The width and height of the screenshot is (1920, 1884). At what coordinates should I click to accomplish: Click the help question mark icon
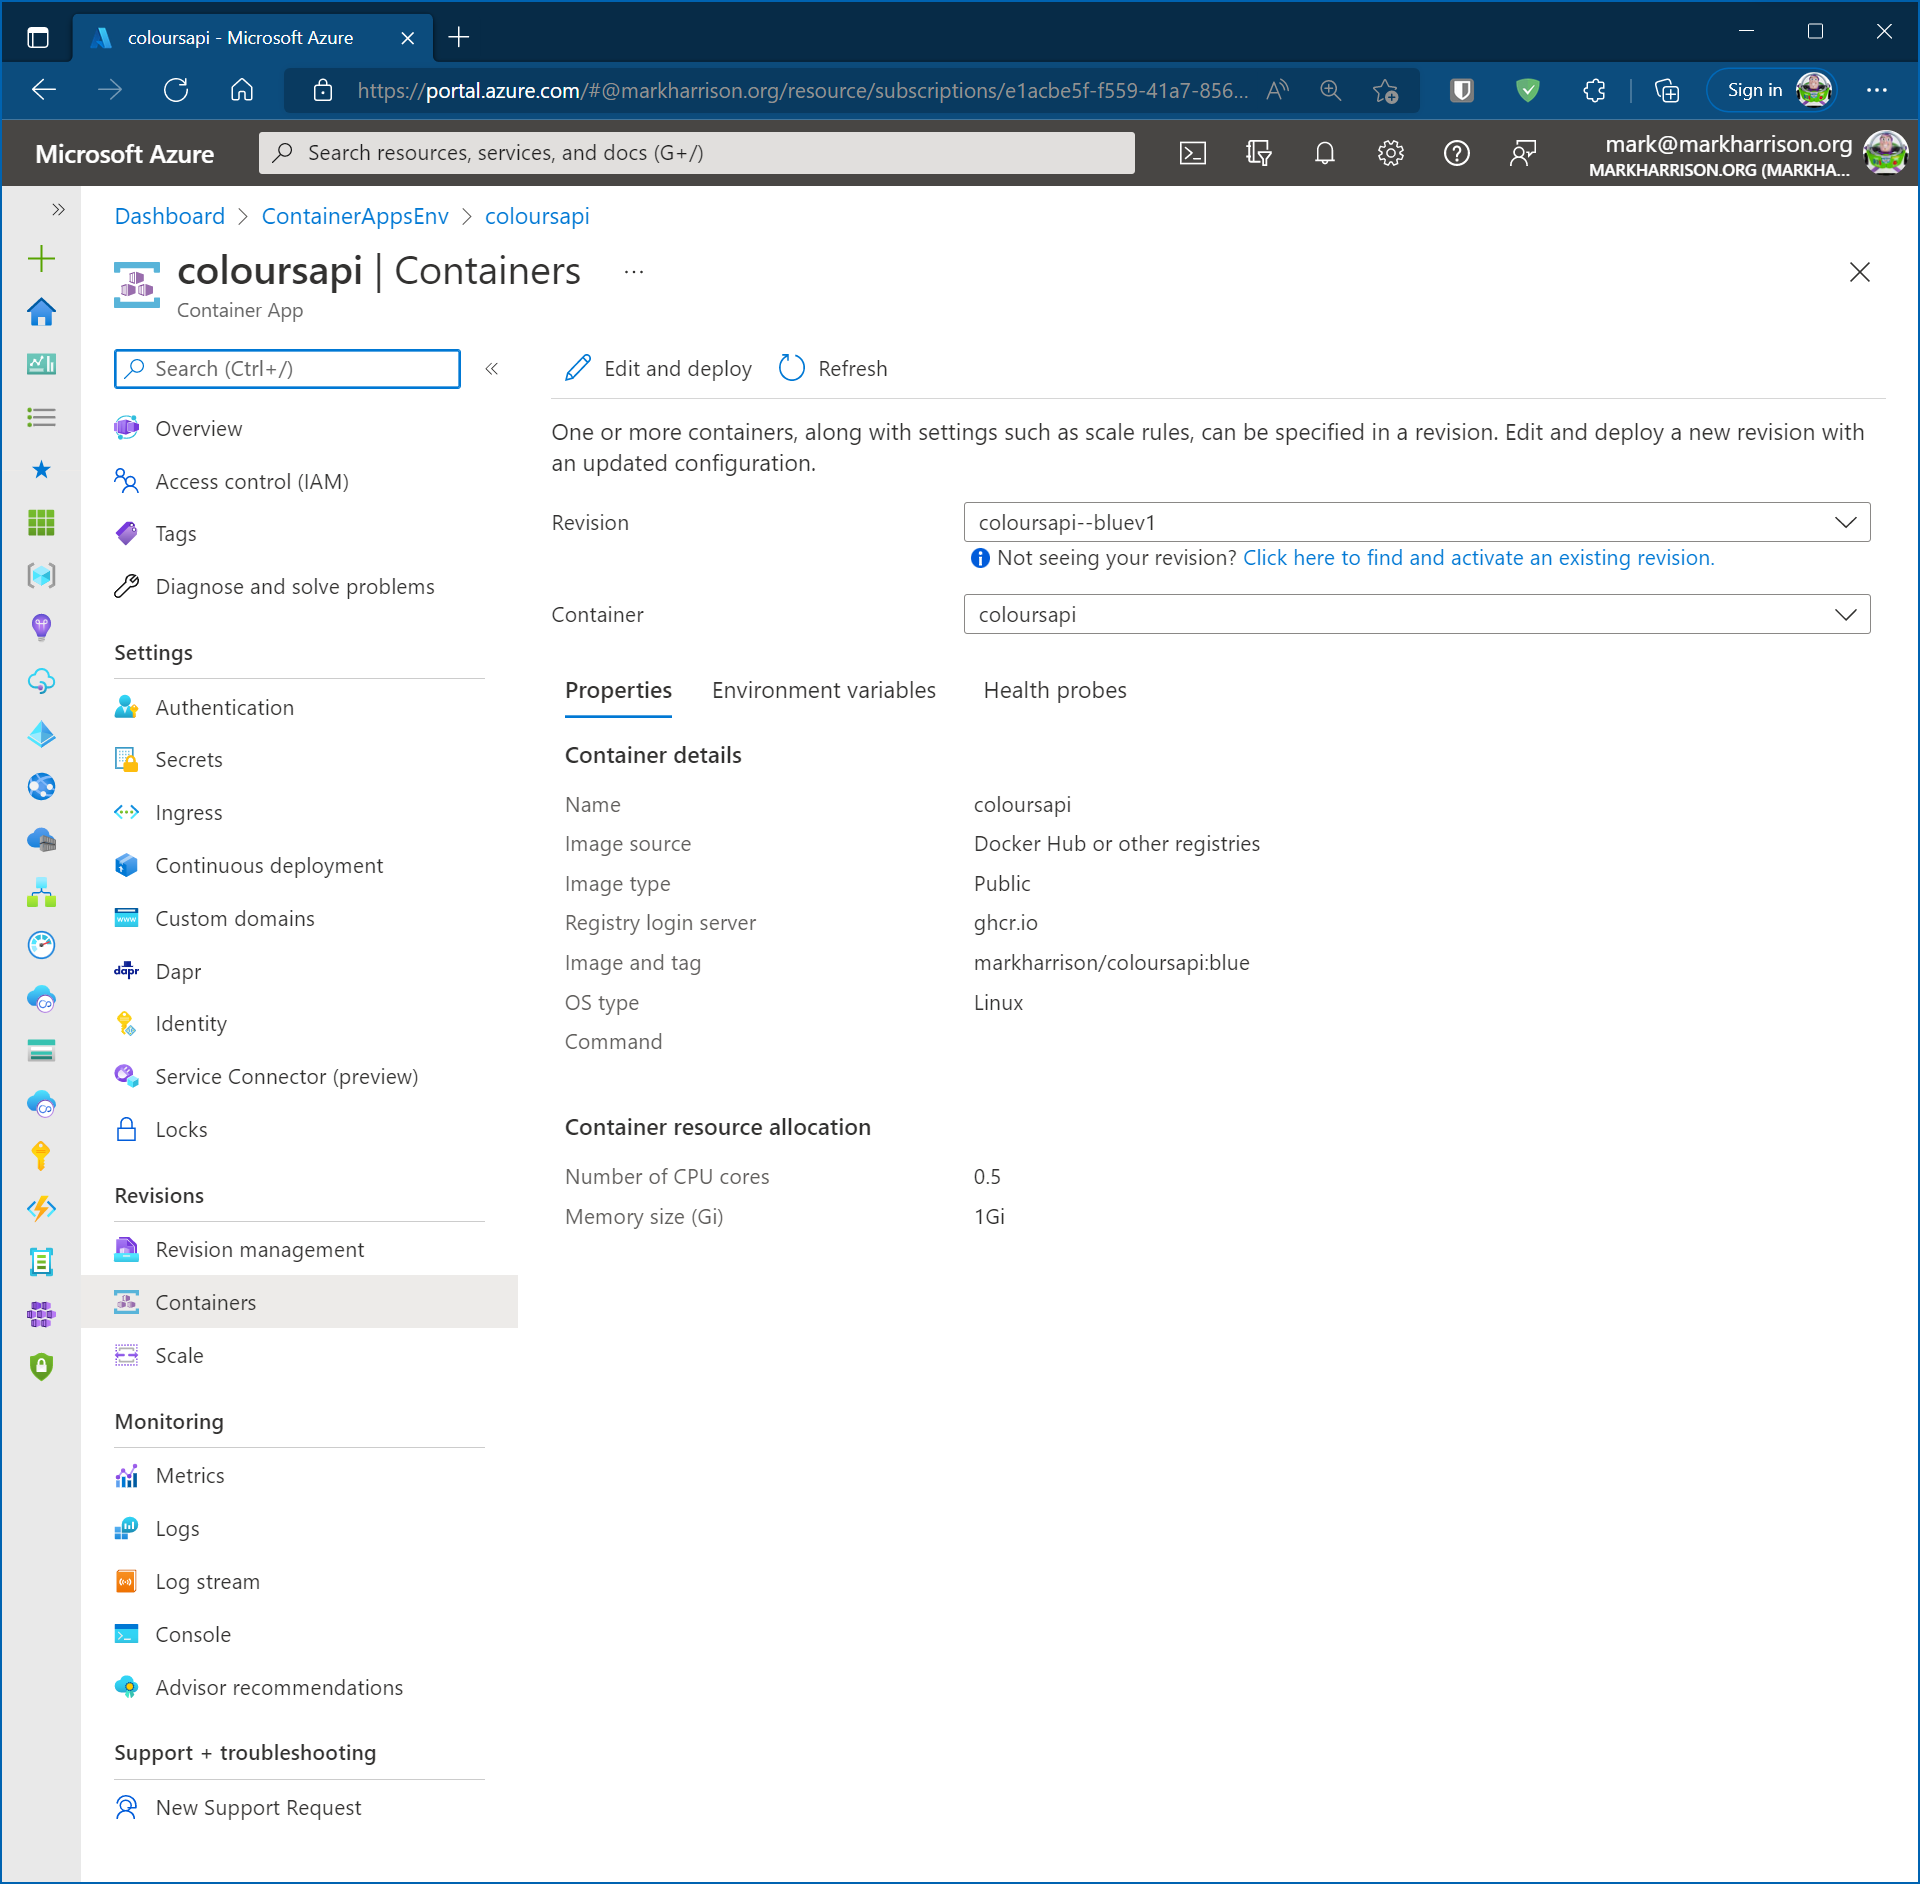click(x=1456, y=153)
